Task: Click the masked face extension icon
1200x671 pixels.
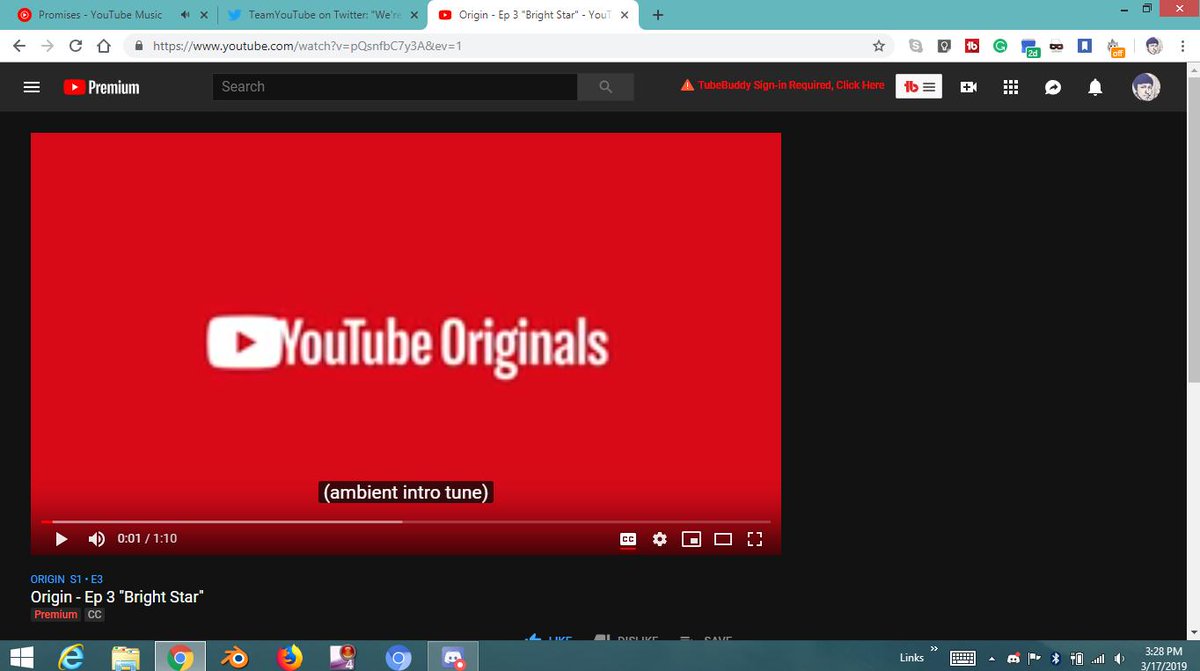Action: (x=1056, y=46)
